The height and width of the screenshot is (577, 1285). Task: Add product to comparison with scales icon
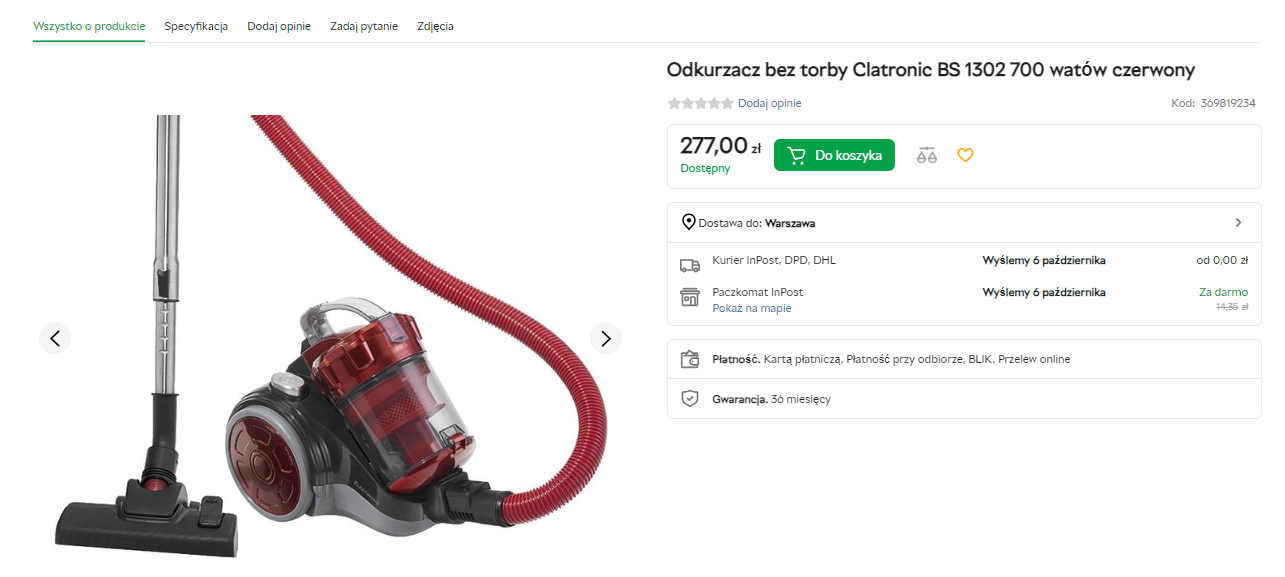click(x=927, y=155)
